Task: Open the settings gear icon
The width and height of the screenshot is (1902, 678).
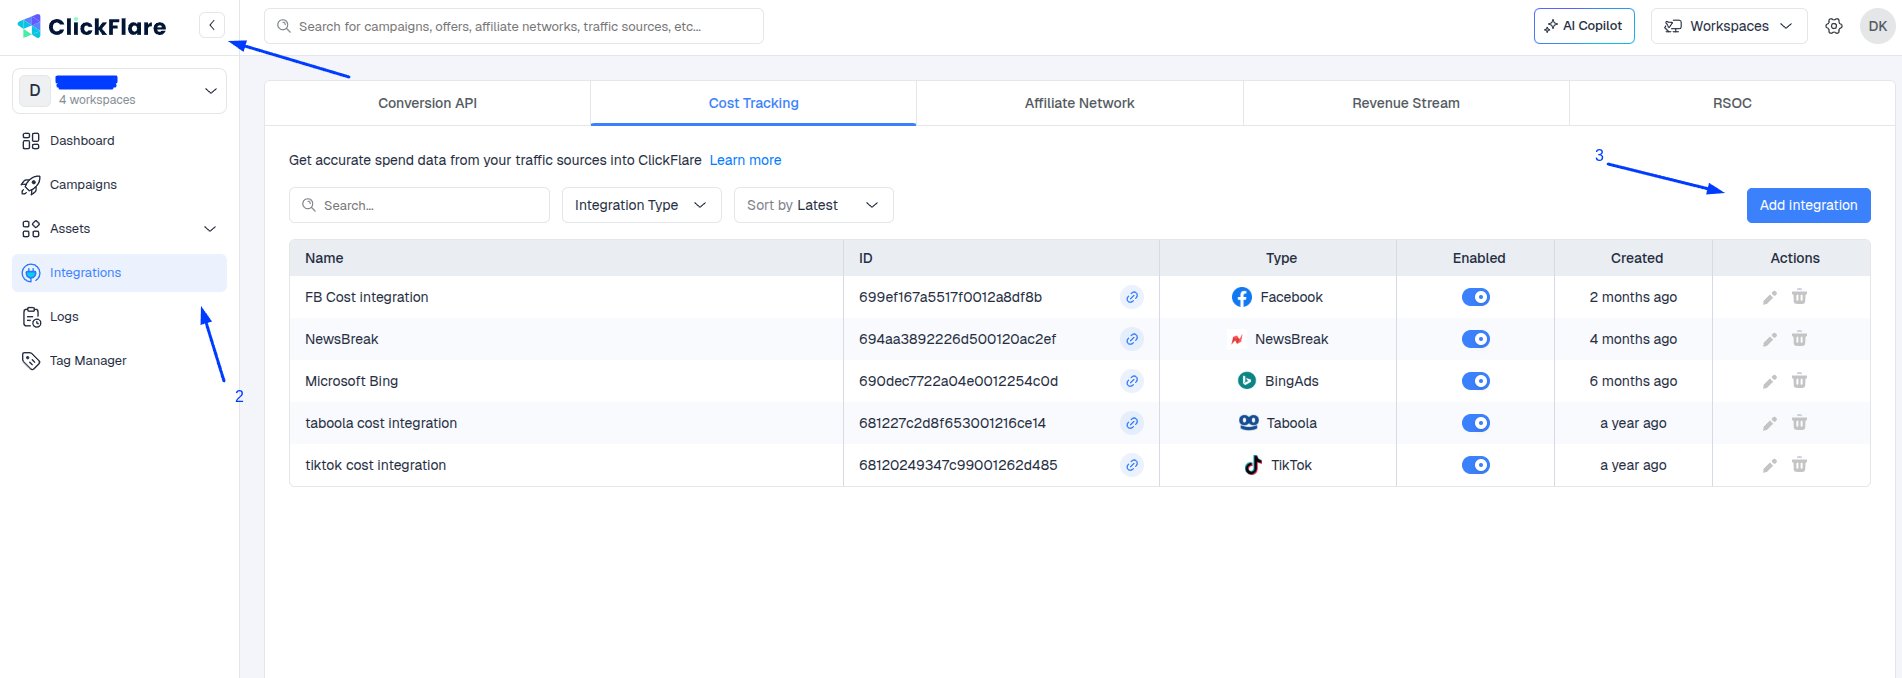Action: (1834, 26)
